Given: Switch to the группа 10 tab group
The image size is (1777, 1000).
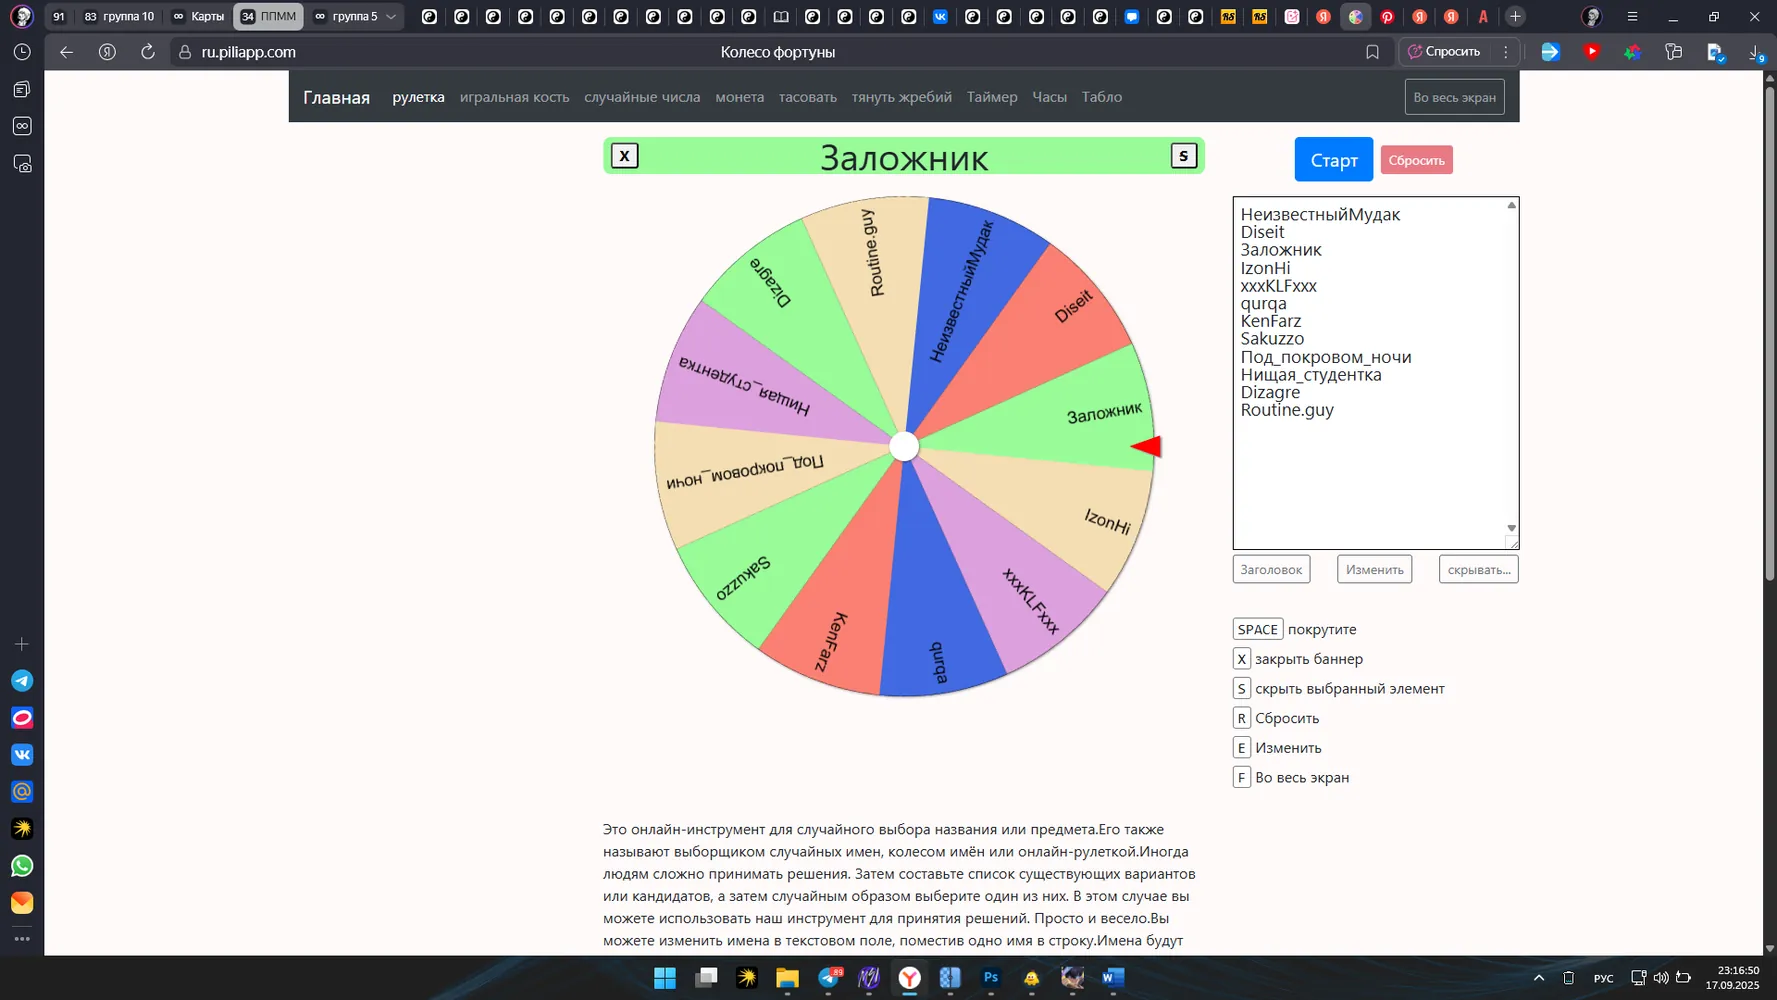Looking at the screenshot, I should [x=119, y=16].
